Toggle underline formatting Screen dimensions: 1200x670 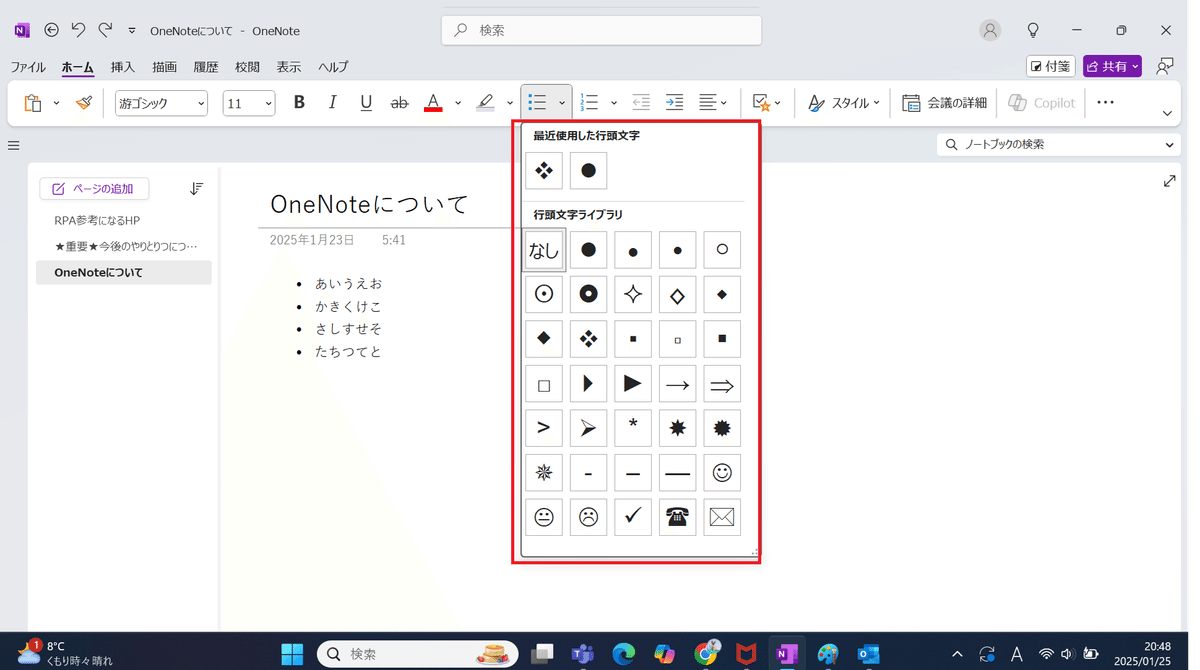click(366, 103)
